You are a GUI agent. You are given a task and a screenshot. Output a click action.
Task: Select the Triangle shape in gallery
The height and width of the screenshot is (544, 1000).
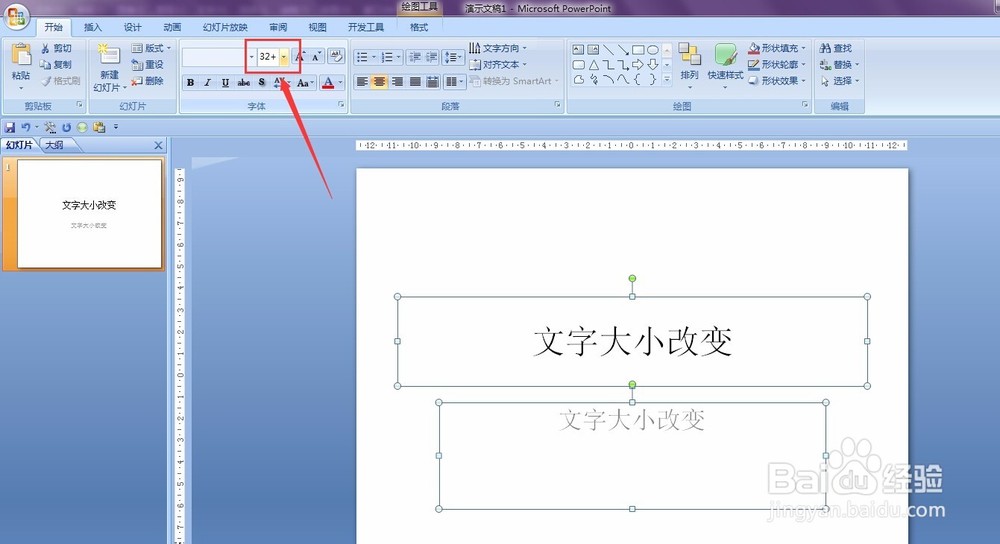pyautogui.click(x=594, y=64)
